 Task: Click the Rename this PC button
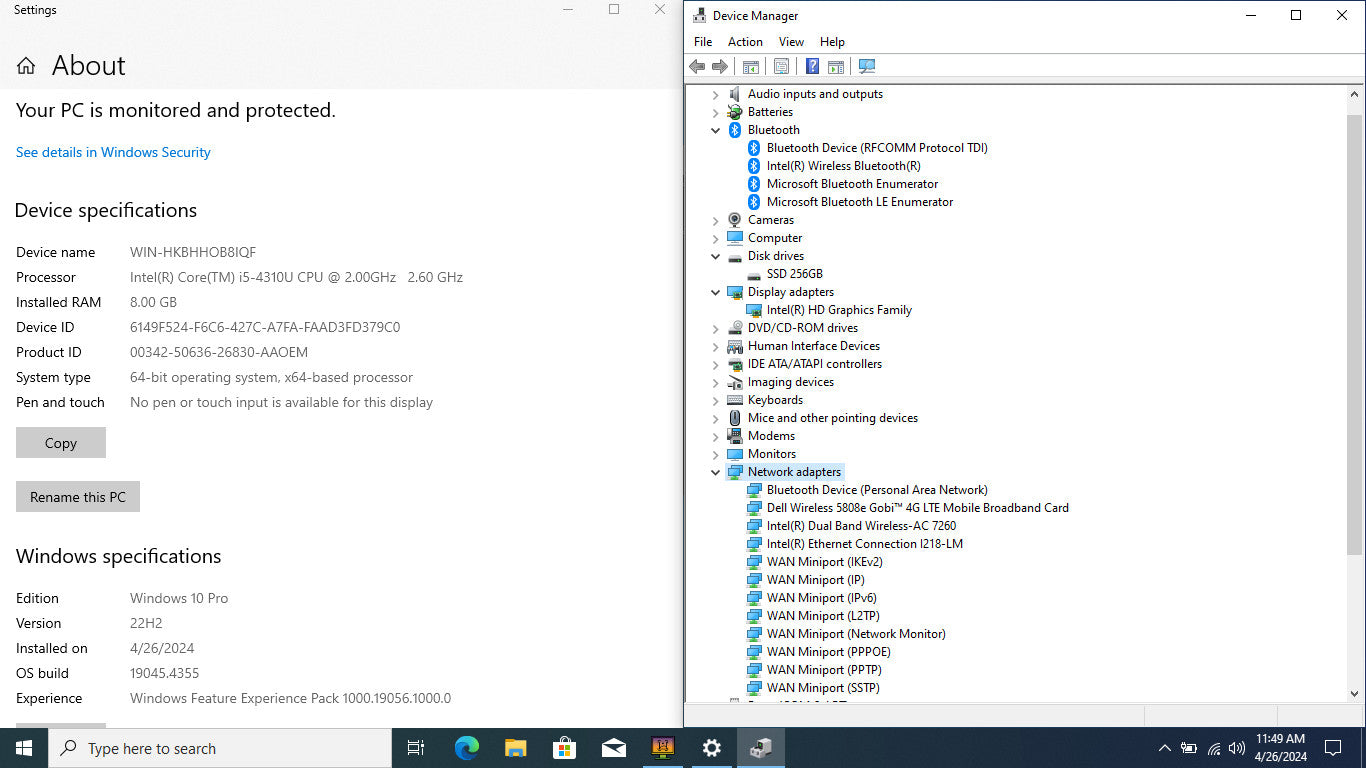click(x=78, y=497)
